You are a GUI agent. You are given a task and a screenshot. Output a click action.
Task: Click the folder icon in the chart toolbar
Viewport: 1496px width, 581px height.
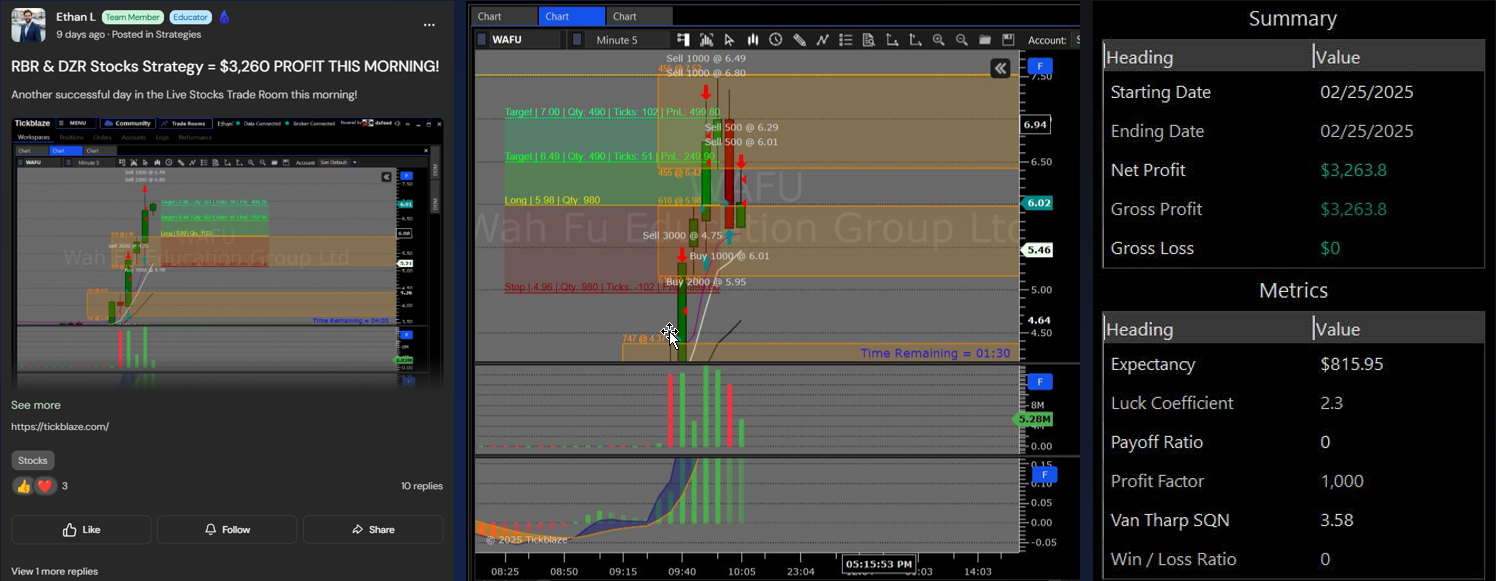985,40
